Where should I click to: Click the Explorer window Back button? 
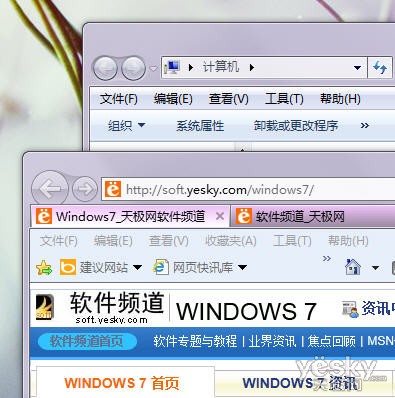105,68
